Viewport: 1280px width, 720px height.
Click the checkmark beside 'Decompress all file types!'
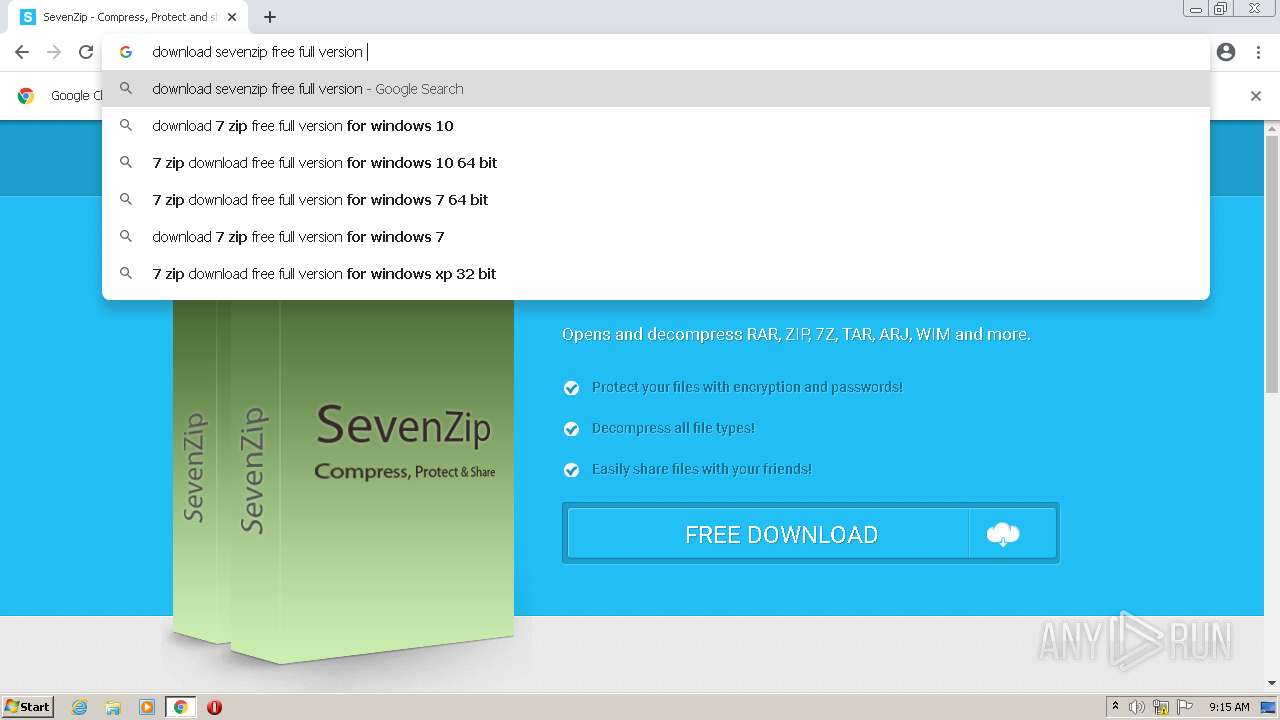tap(571, 429)
